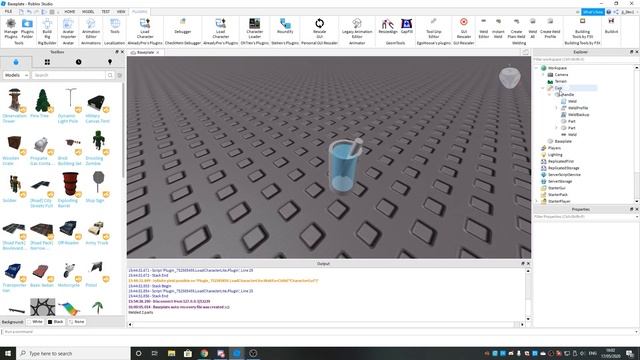Collapse the Handle node in Explorer

click(550, 94)
